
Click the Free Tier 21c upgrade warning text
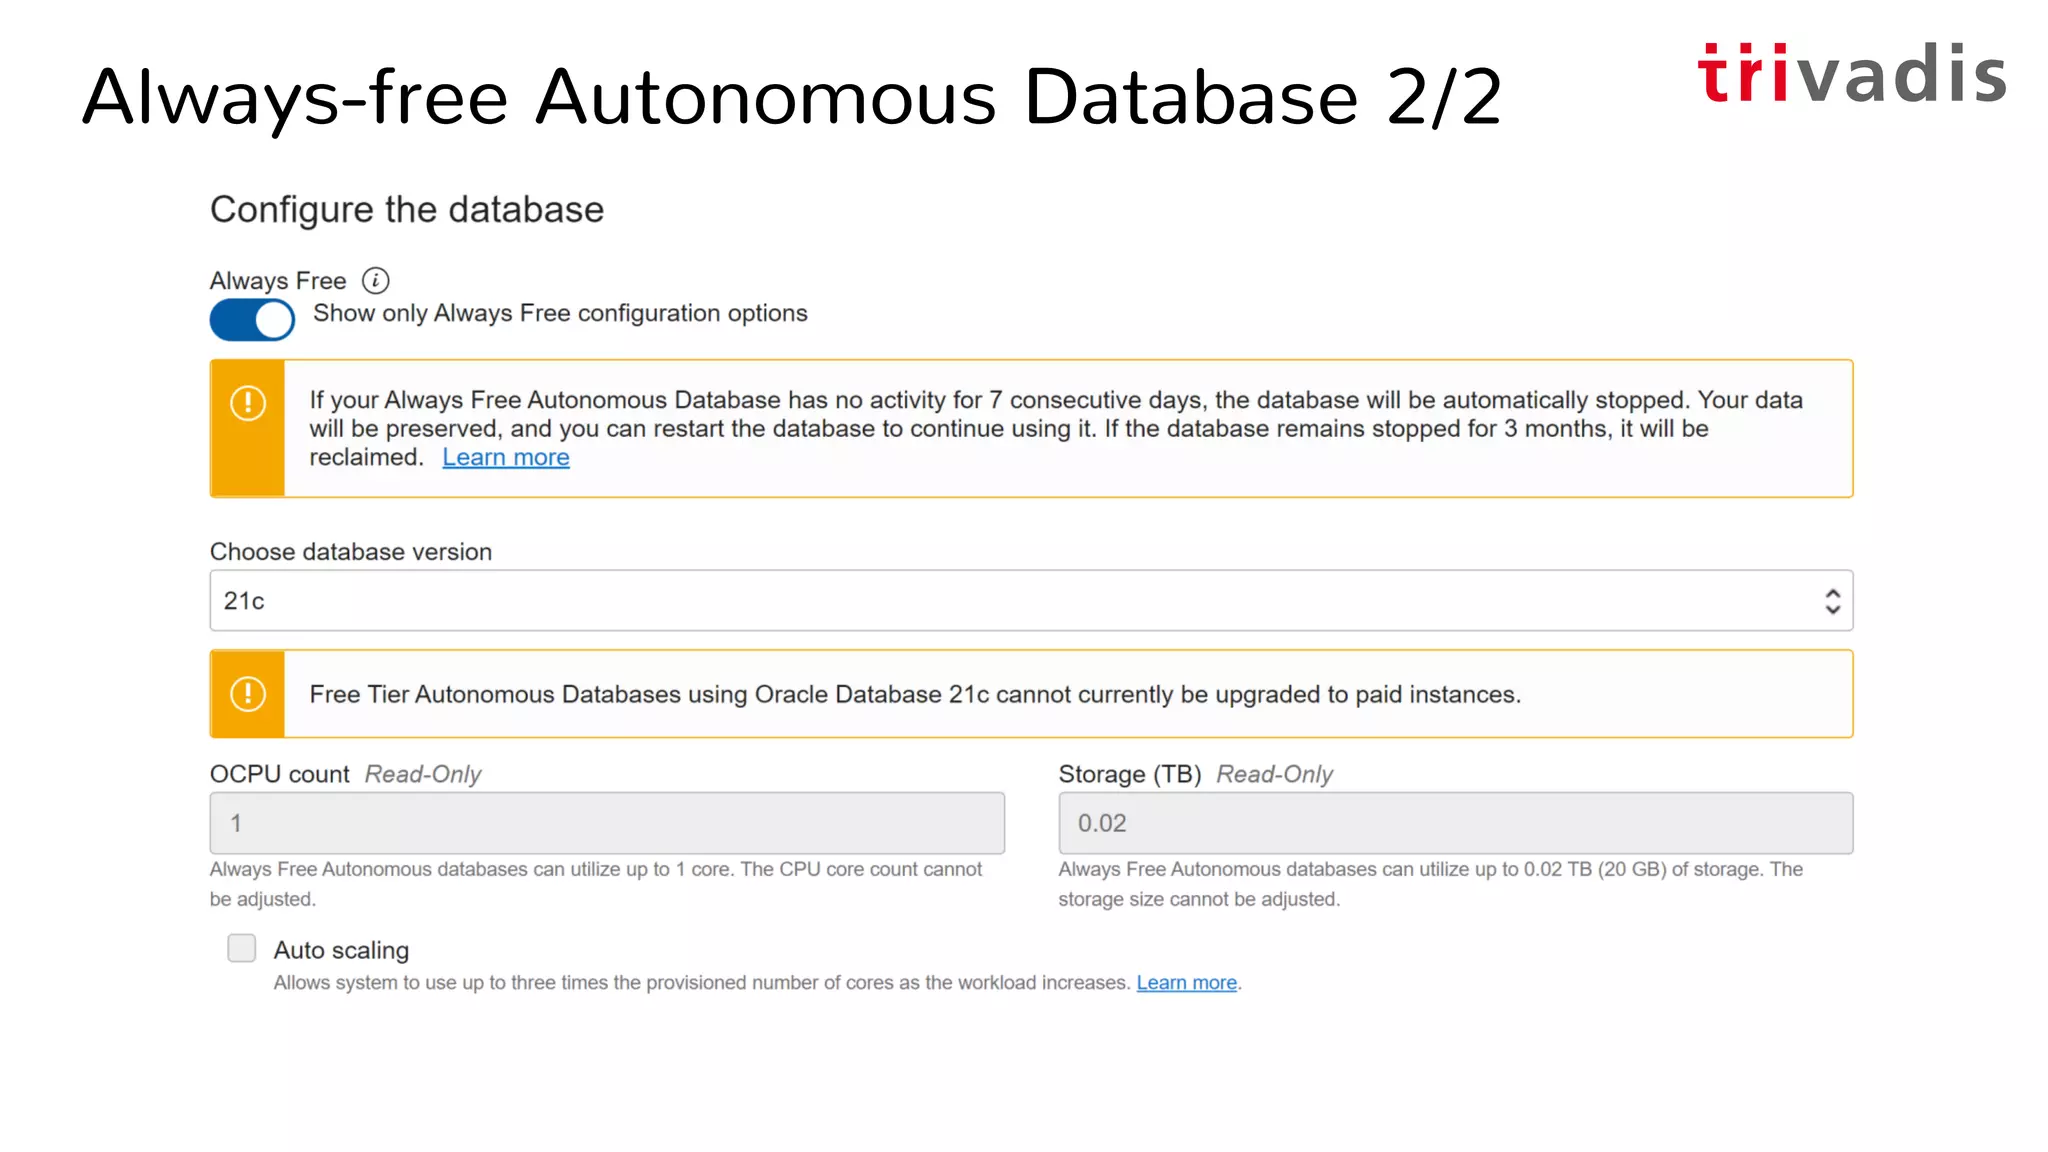pyautogui.click(x=915, y=695)
